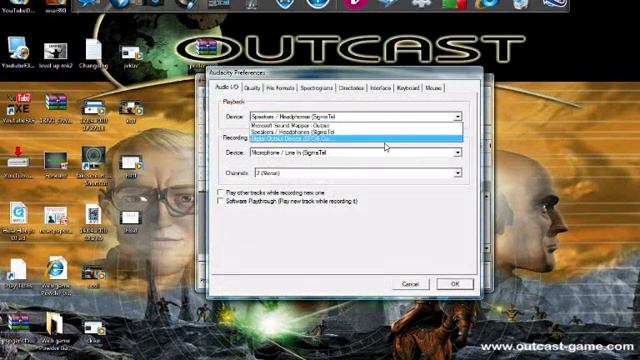Switch to the Interface tab
This screenshot has height=360, width=640.
[380, 88]
